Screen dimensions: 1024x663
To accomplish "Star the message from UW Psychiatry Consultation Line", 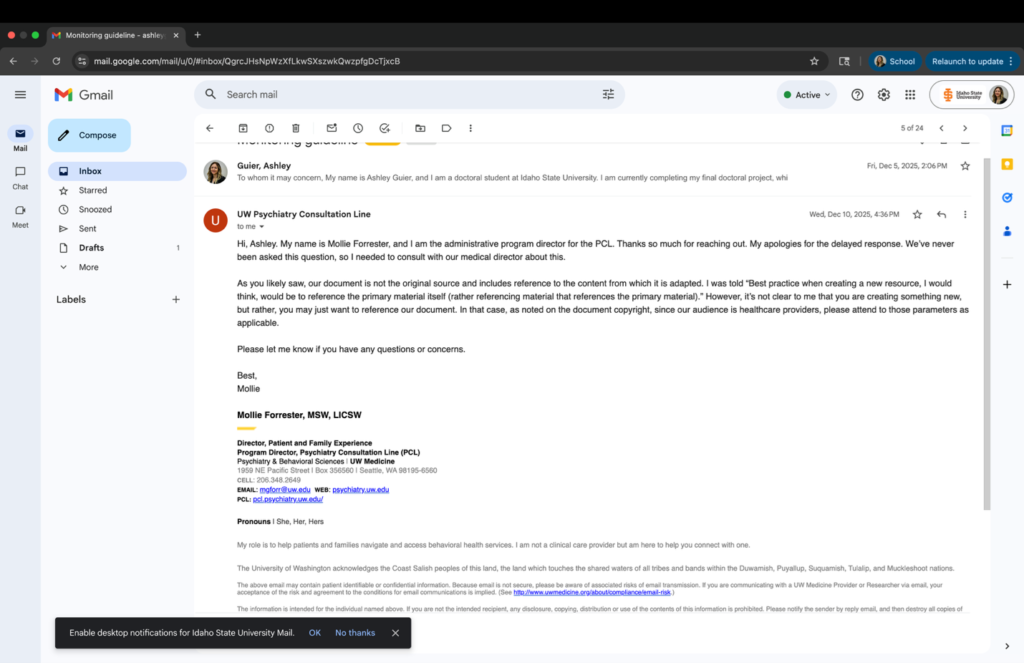I will 917,214.
